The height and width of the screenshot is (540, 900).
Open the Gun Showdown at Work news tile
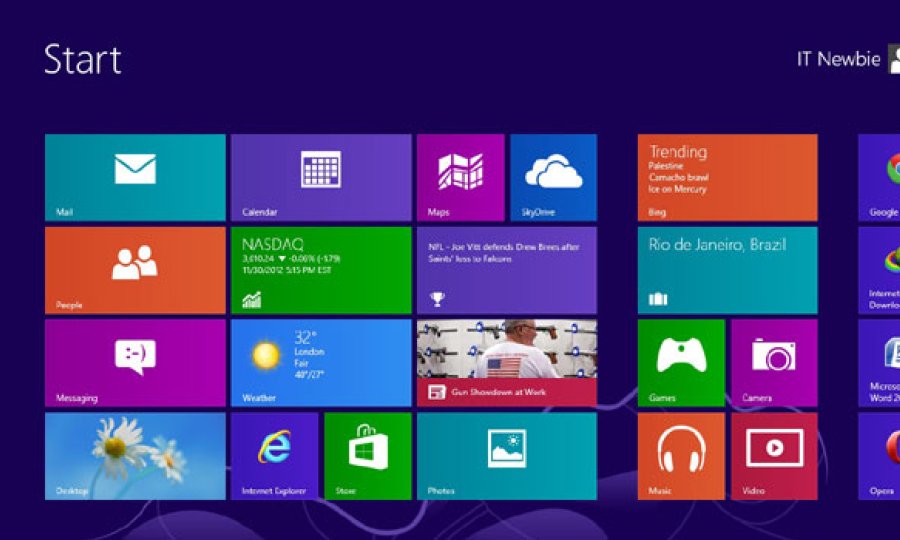[507, 363]
